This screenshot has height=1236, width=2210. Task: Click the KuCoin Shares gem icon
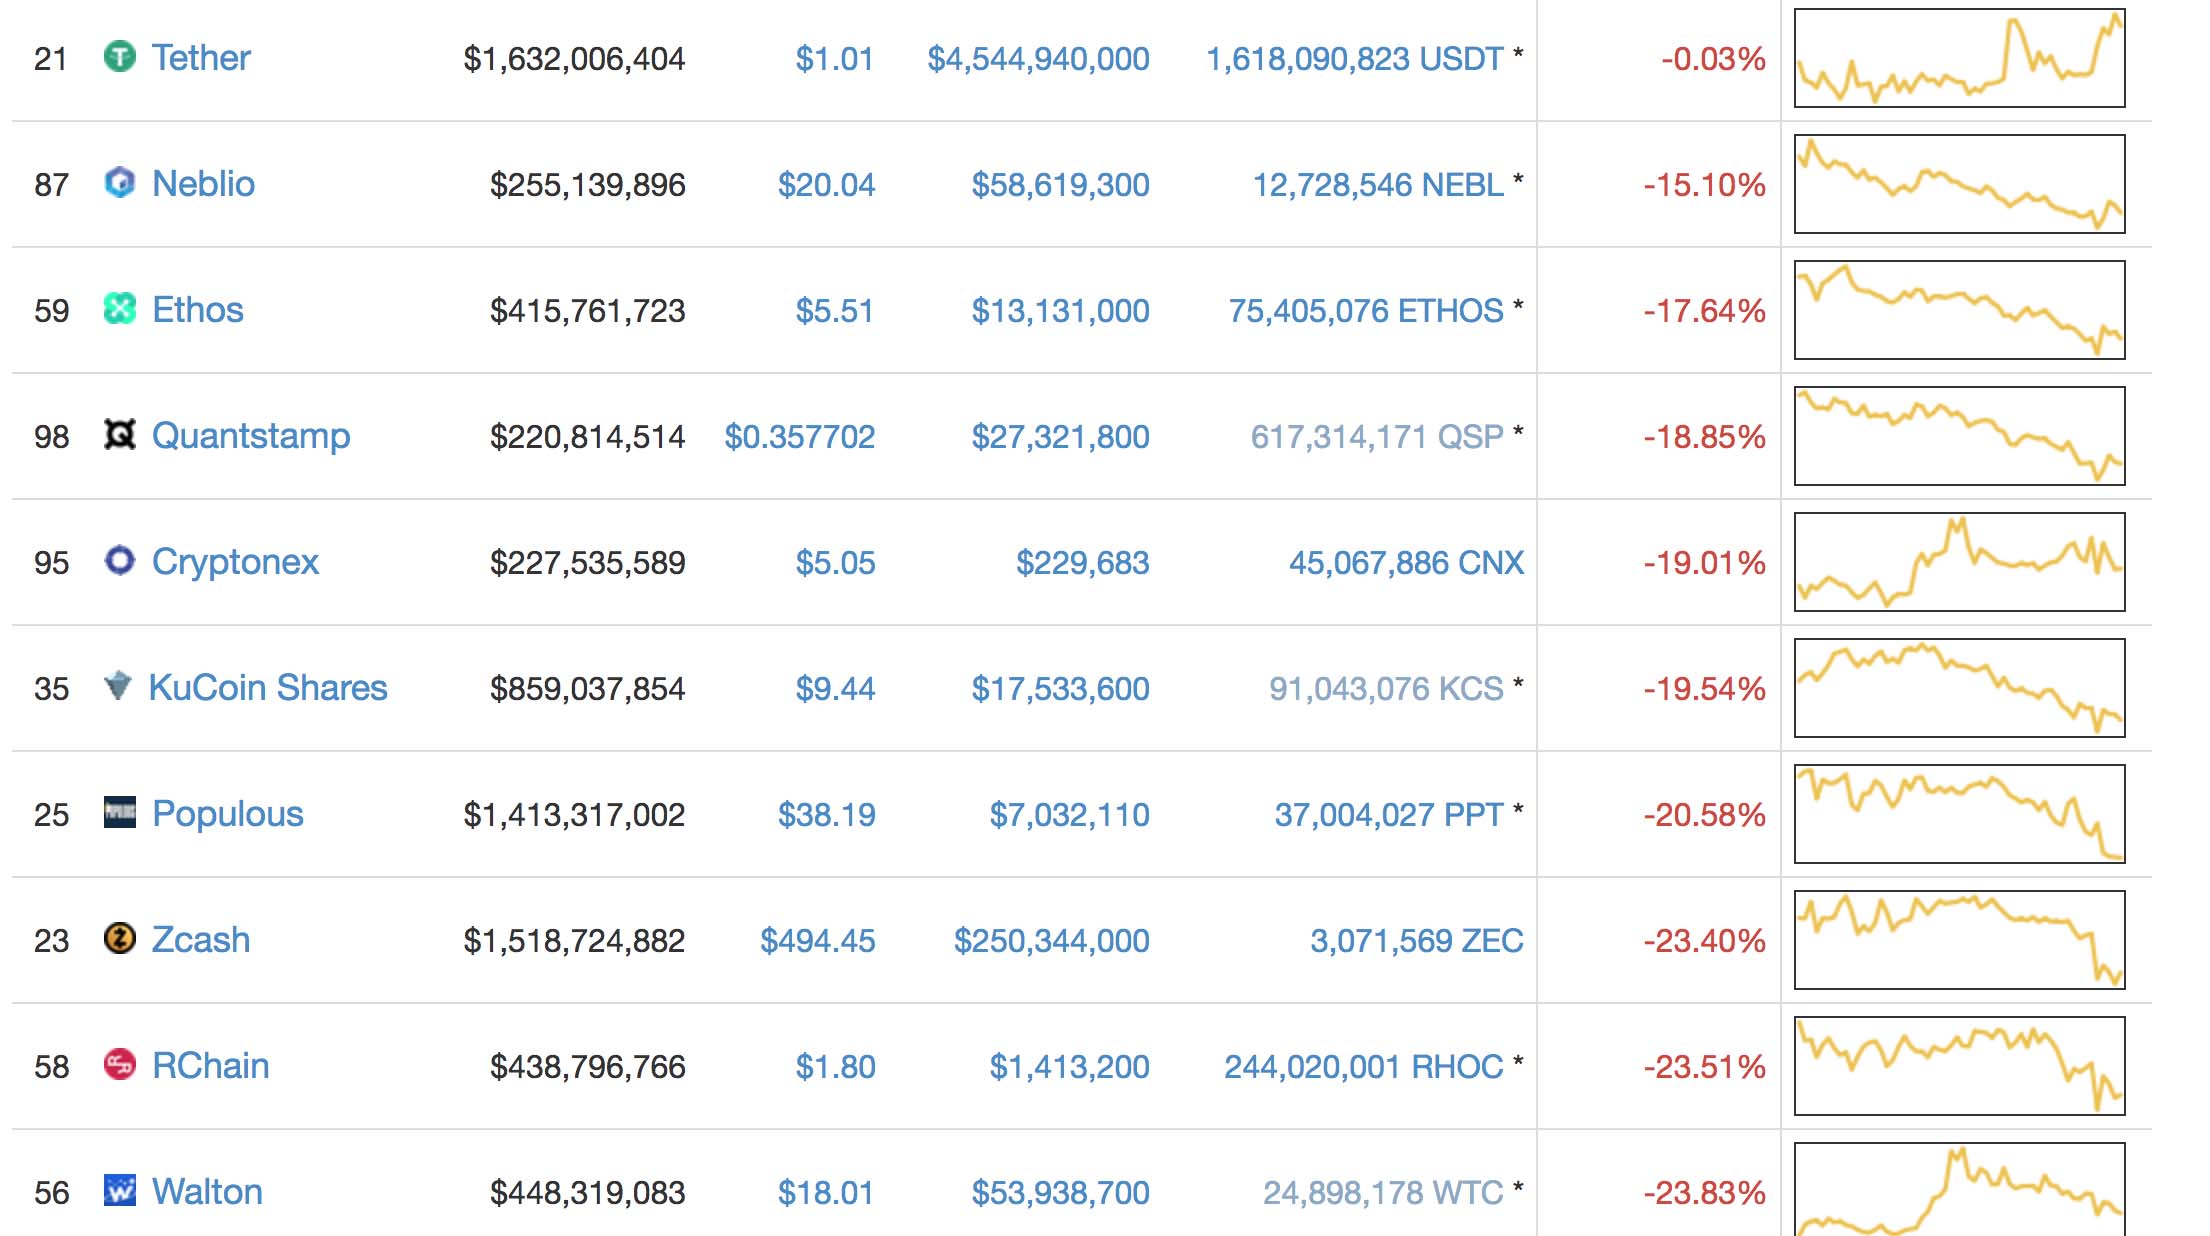[118, 687]
